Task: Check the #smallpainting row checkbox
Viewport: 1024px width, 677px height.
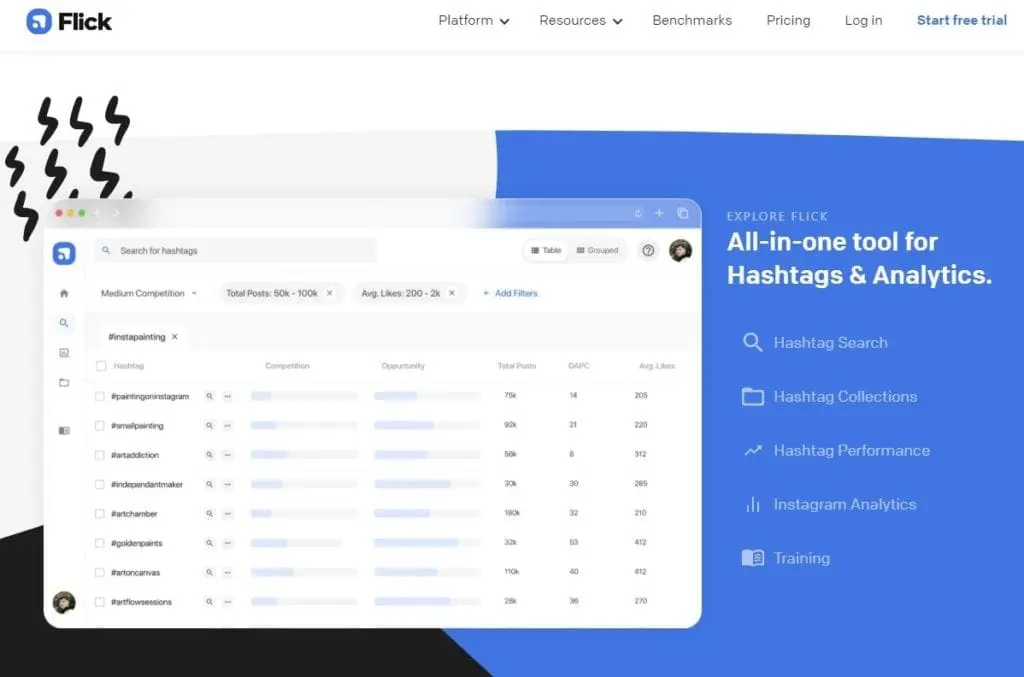Action: pyautogui.click(x=99, y=426)
